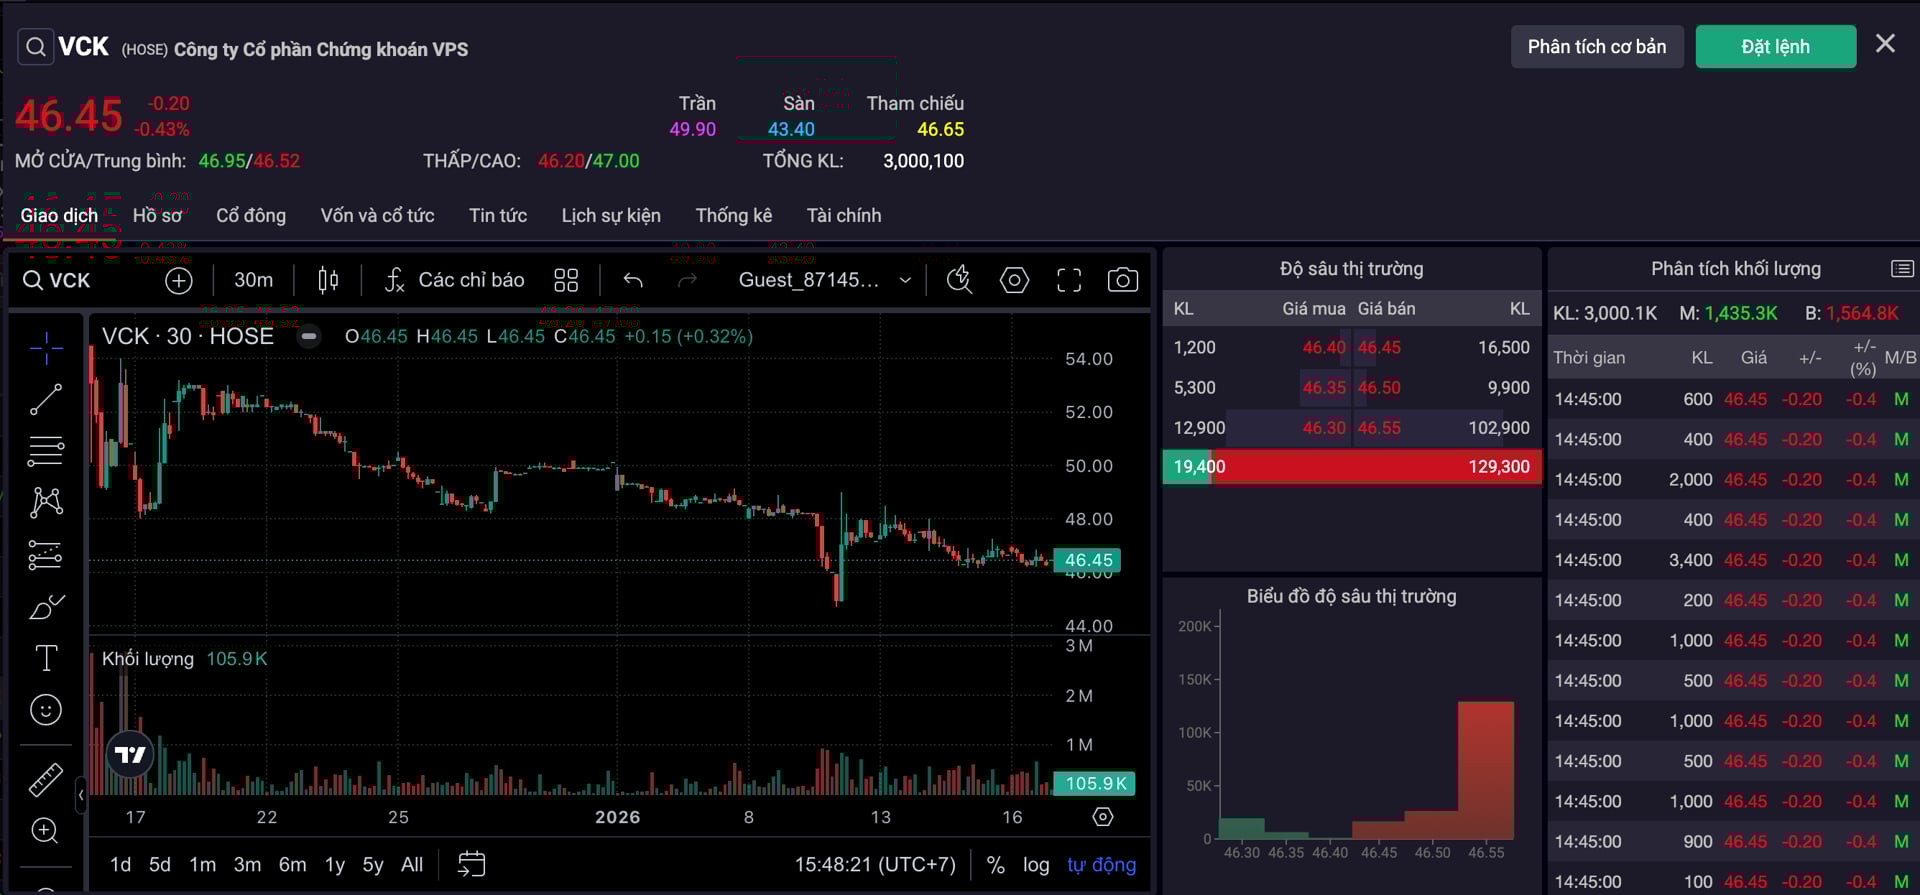Toggle percent scale on chart
The width and height of the screenshot is (1920, 895).
[995, 865]
